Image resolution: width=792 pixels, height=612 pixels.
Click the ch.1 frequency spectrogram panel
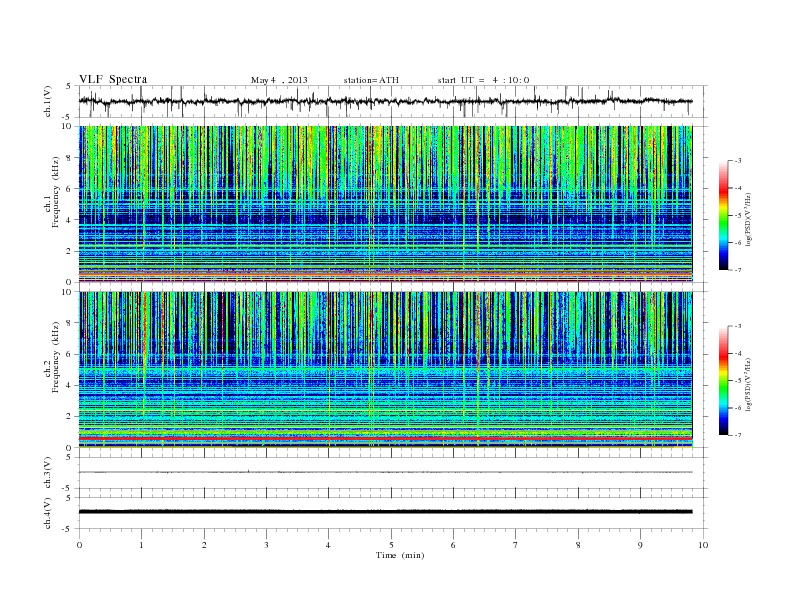(385, 204)
